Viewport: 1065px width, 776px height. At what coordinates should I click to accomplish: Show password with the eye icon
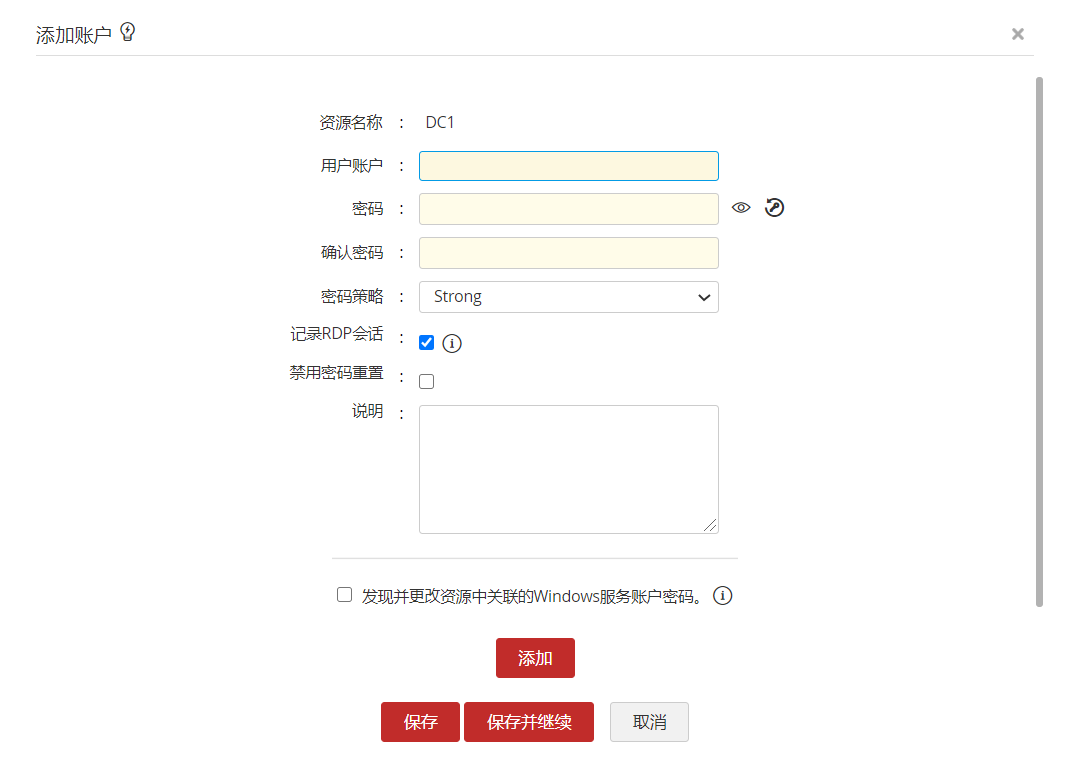pyautogui.click(x=741, y=208)
